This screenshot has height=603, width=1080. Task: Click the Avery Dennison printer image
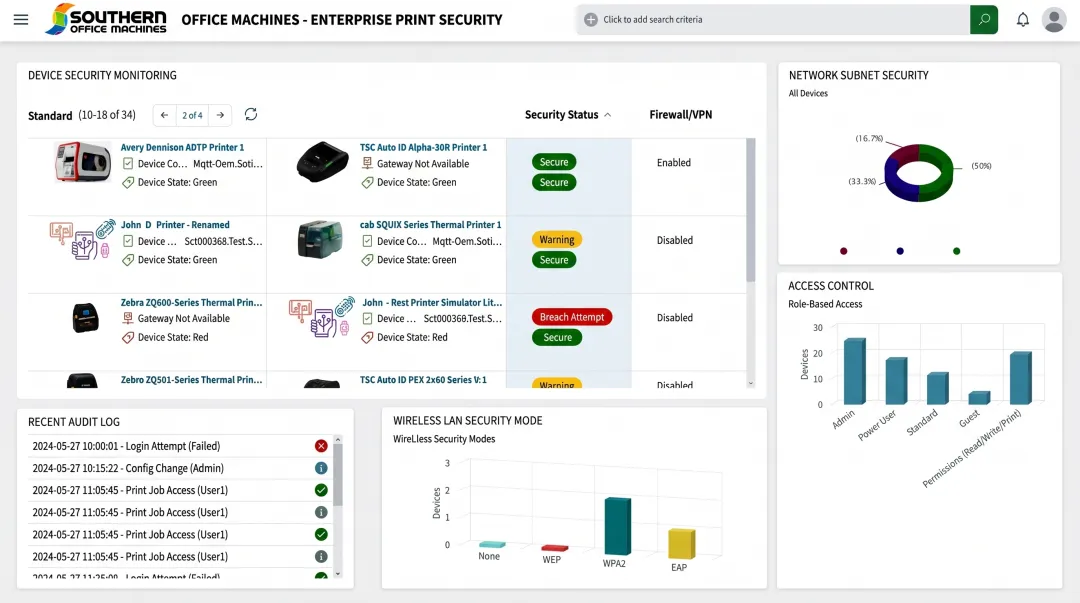(x=83, y=162)
